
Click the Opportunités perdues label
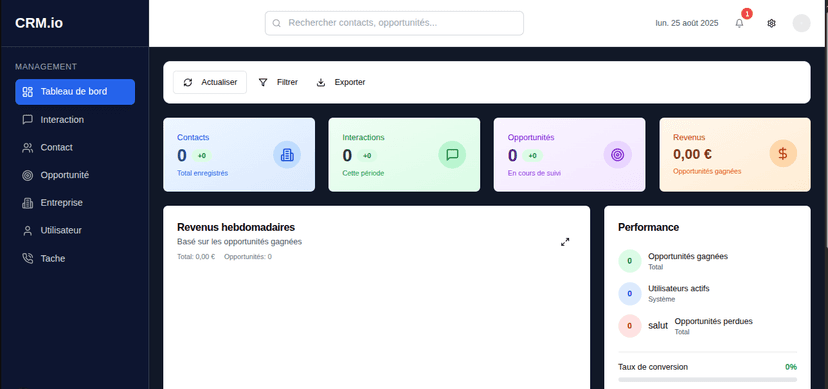713,321
